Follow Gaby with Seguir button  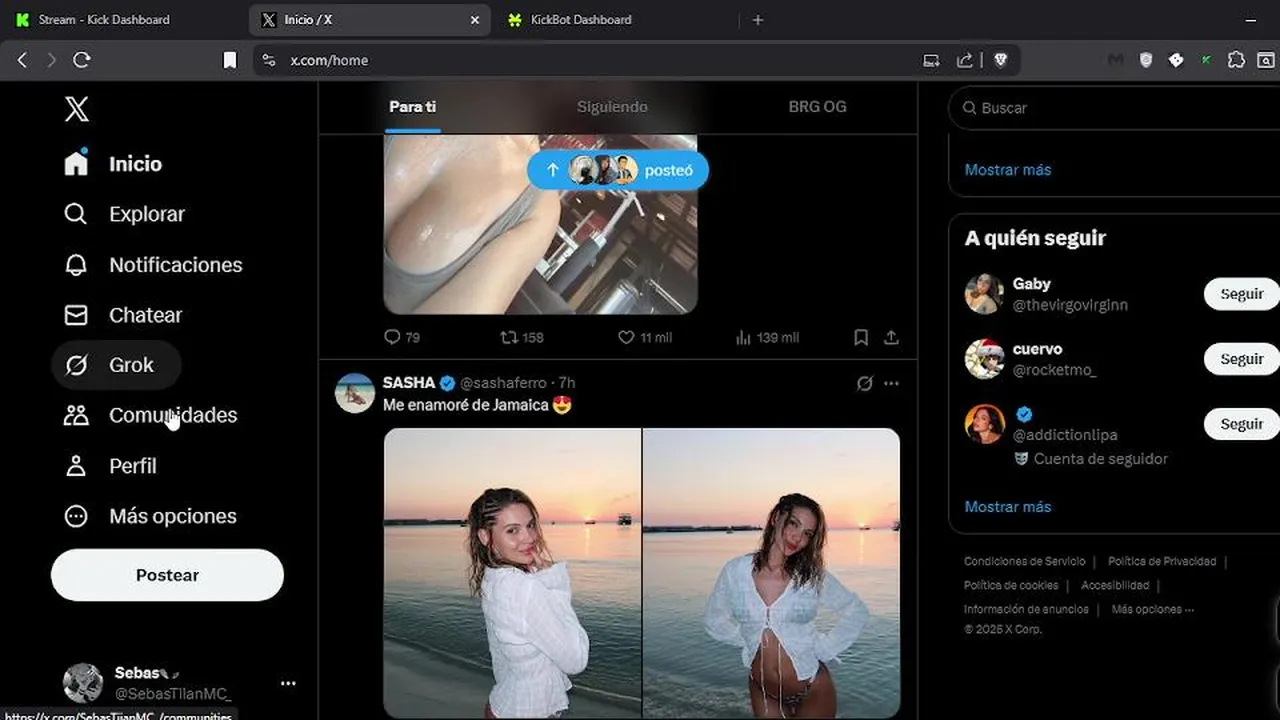click(x=1242, y=294)
